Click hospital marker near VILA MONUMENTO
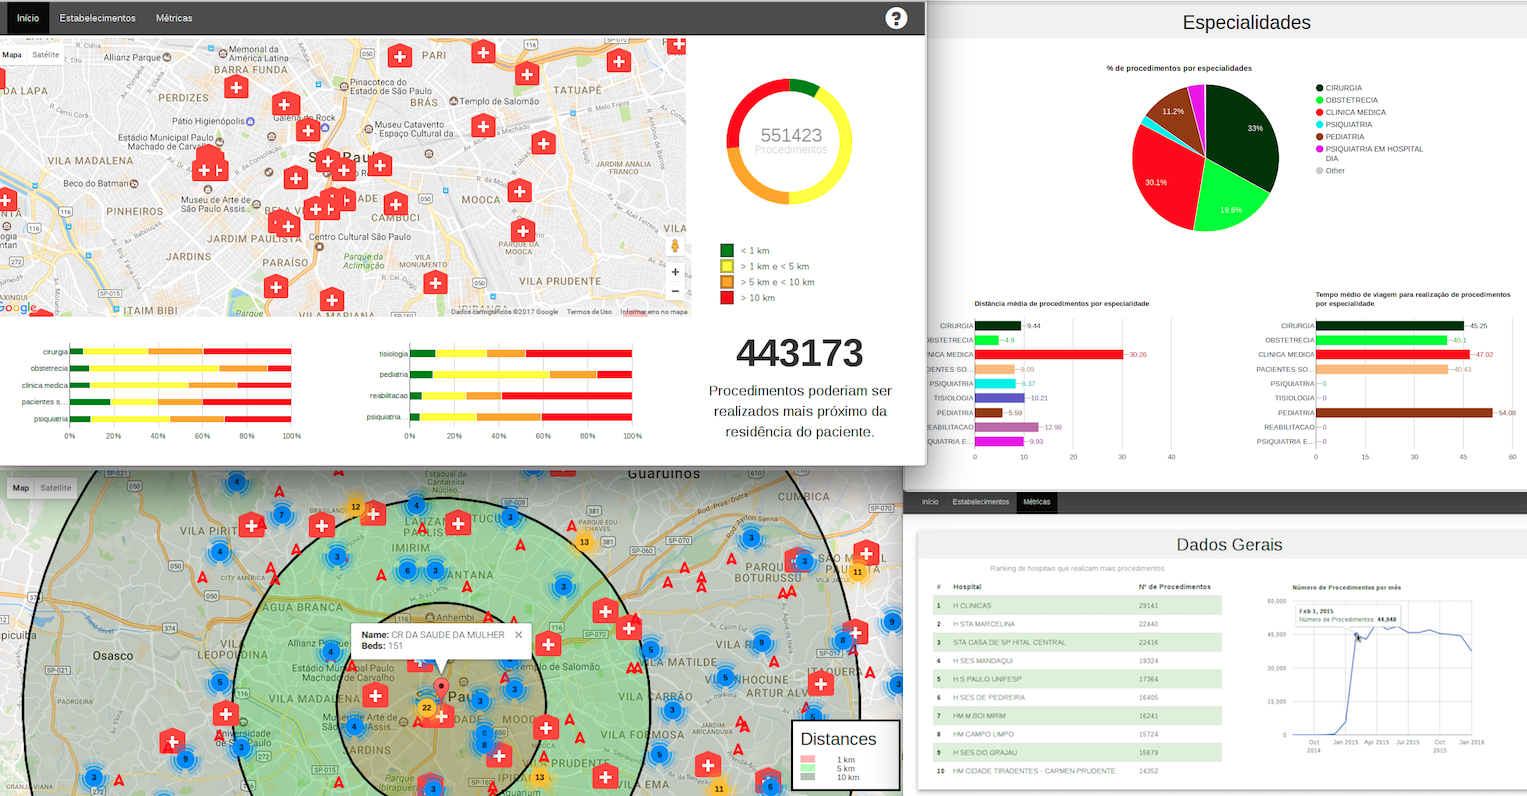Image resolution: width=1527 pixels, height=796 pixels. tap(434, 282)
